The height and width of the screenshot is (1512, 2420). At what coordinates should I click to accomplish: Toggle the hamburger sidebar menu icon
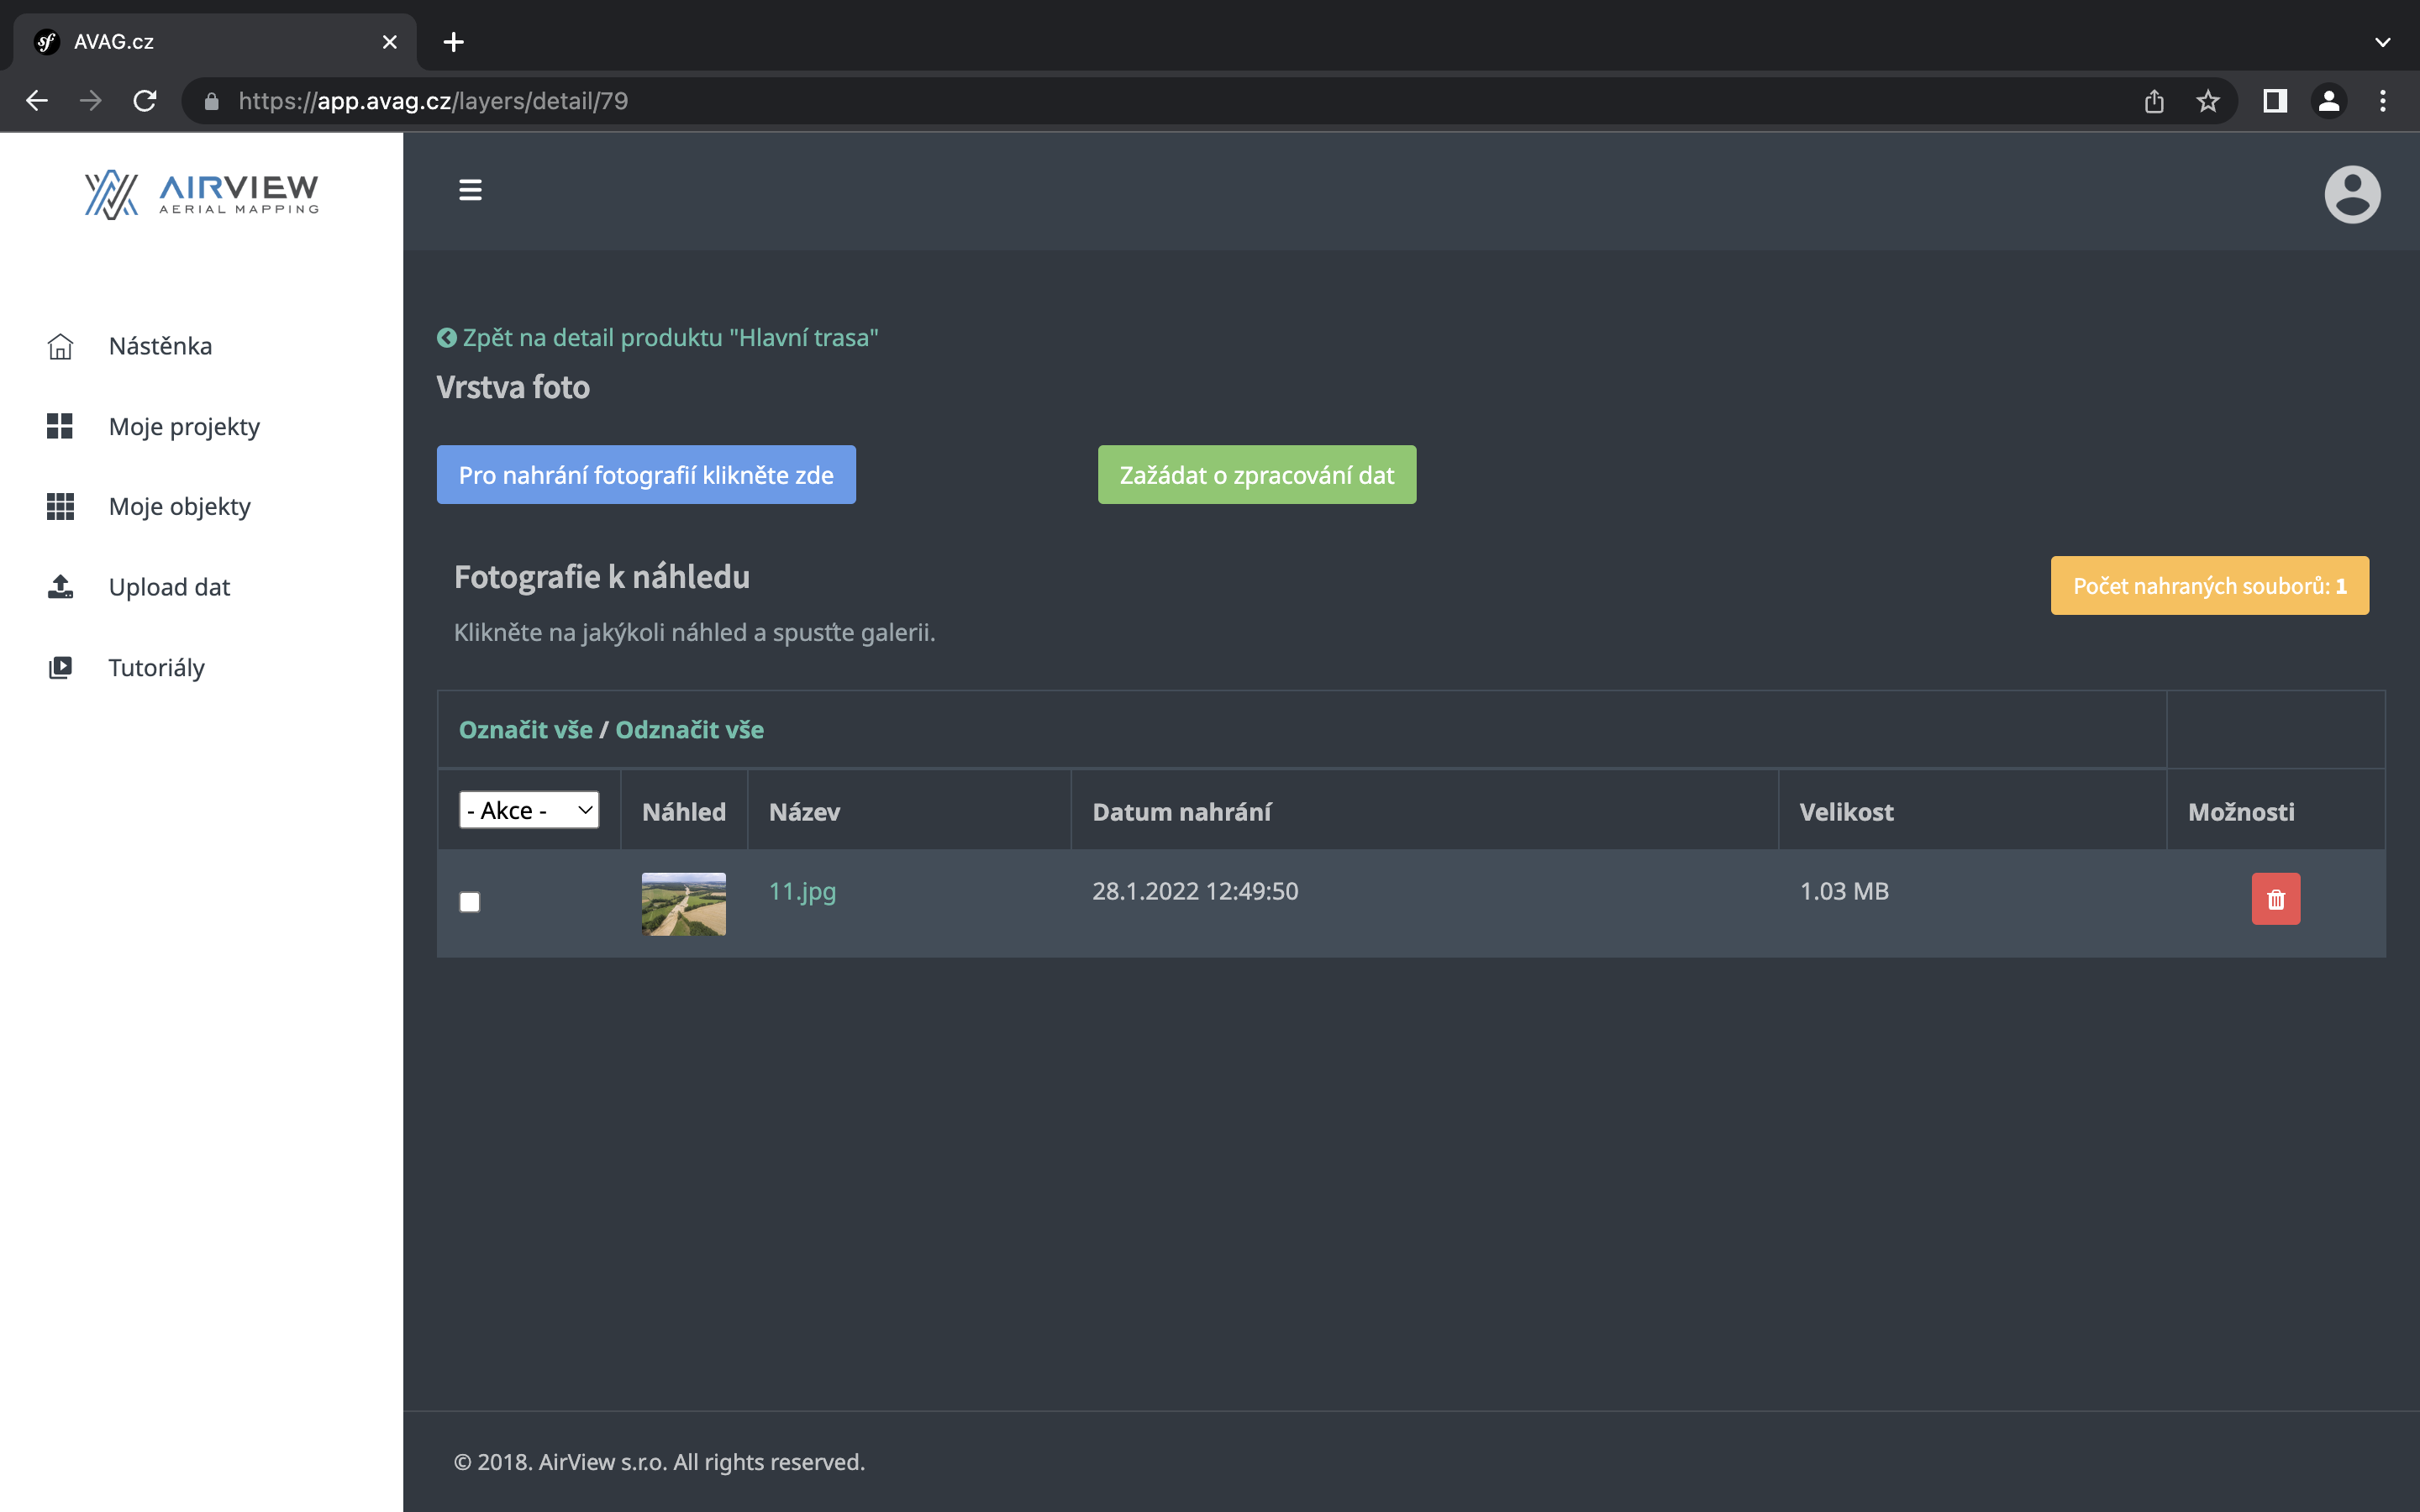pos(470,190)
